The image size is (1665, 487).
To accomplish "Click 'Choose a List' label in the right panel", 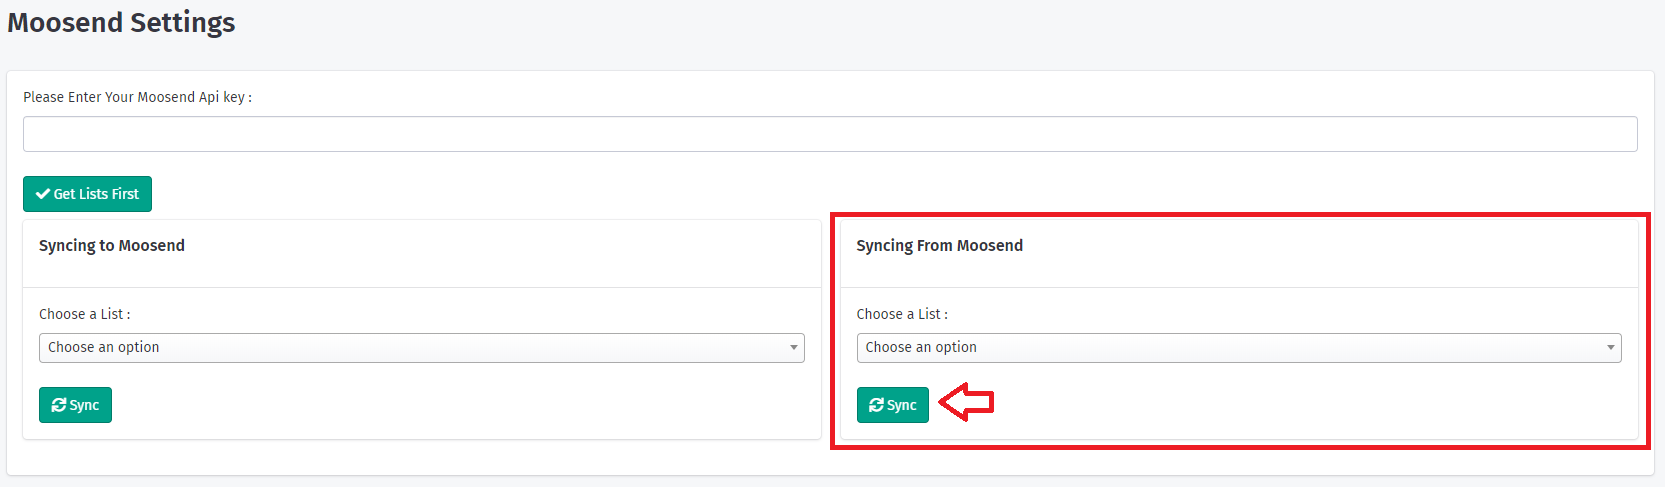I will pyautogui.click(x=902, y=314).
